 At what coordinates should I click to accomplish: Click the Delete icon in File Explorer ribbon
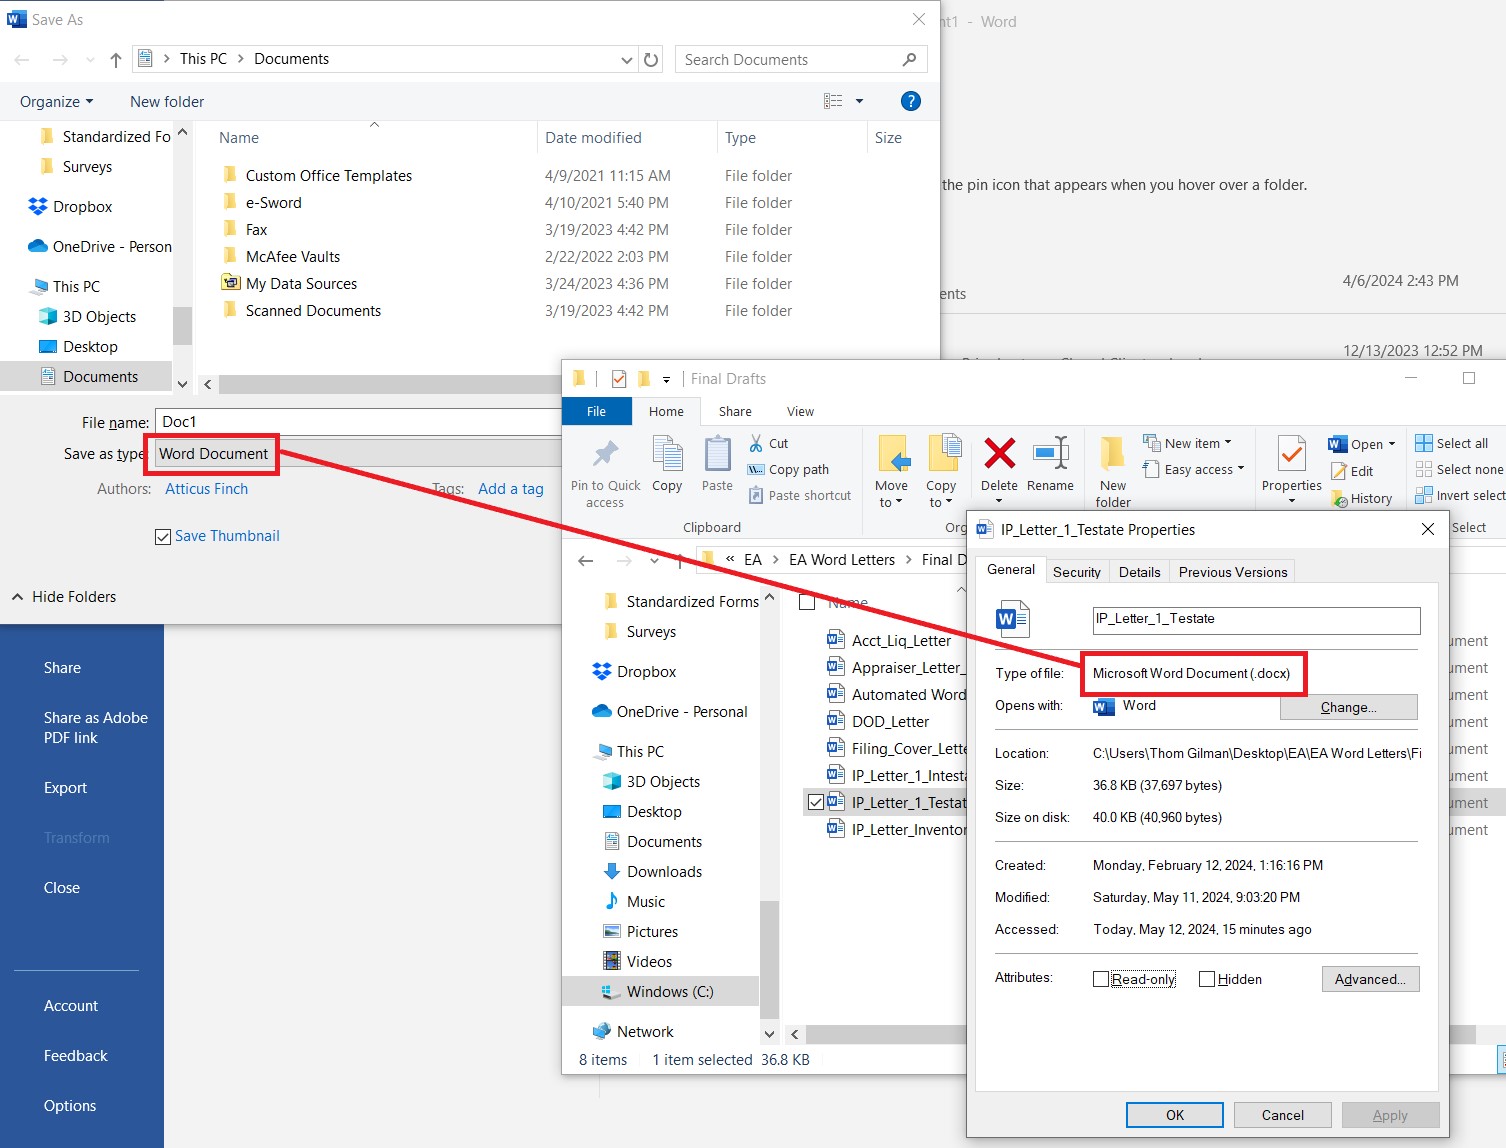(999, 454)
